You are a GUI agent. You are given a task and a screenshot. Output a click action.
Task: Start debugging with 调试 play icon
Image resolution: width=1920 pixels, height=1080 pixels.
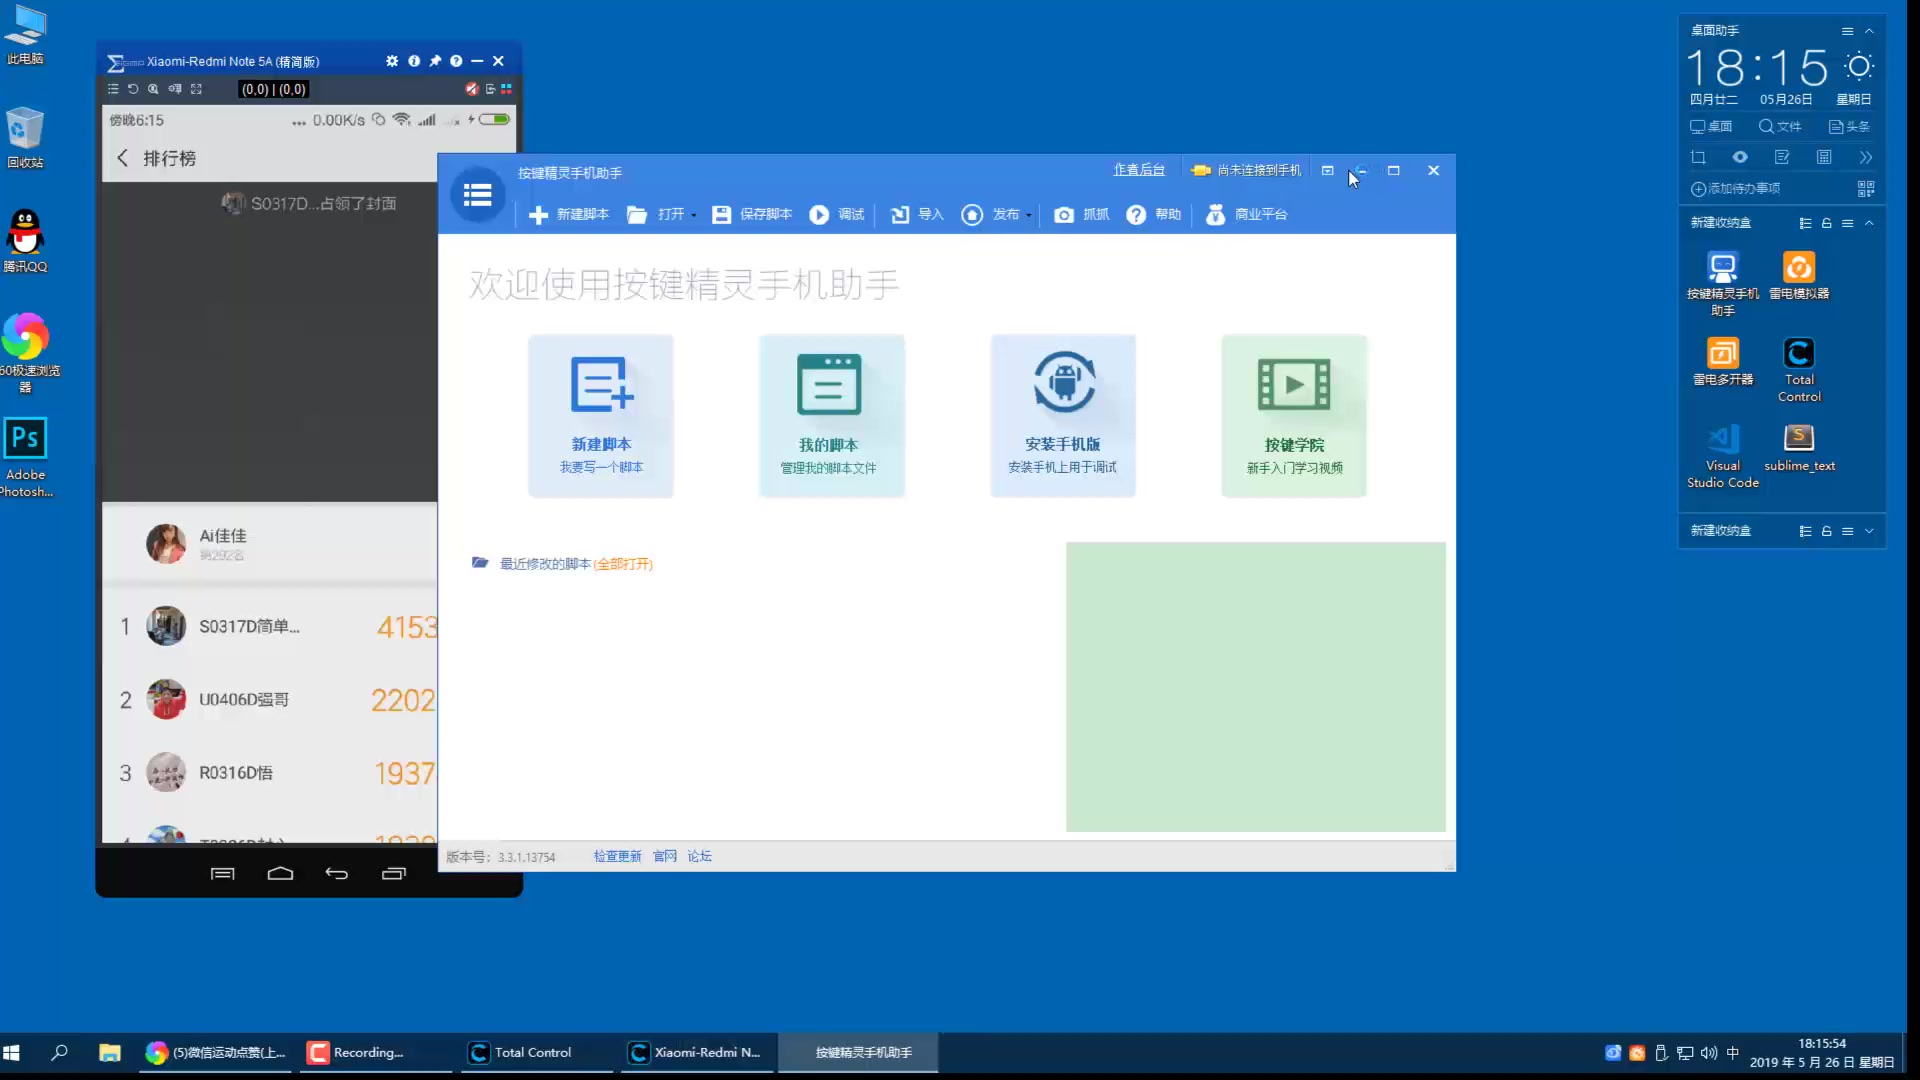[x=819, y=215]
